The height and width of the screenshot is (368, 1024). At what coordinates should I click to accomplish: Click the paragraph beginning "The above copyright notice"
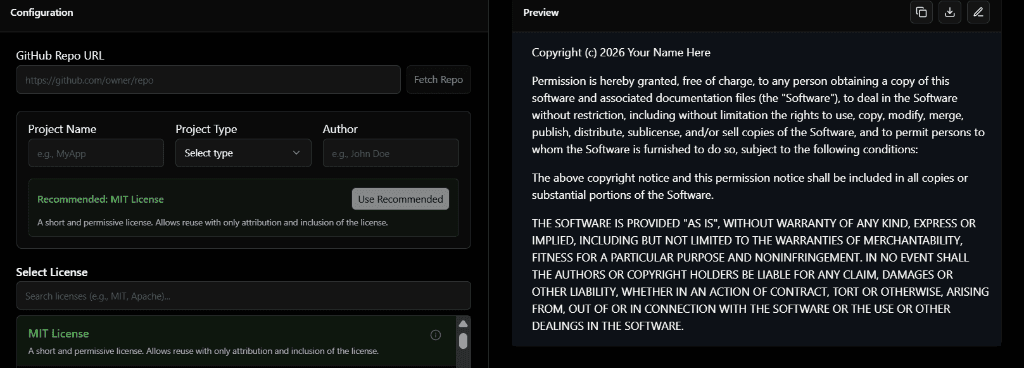point(750,186)
